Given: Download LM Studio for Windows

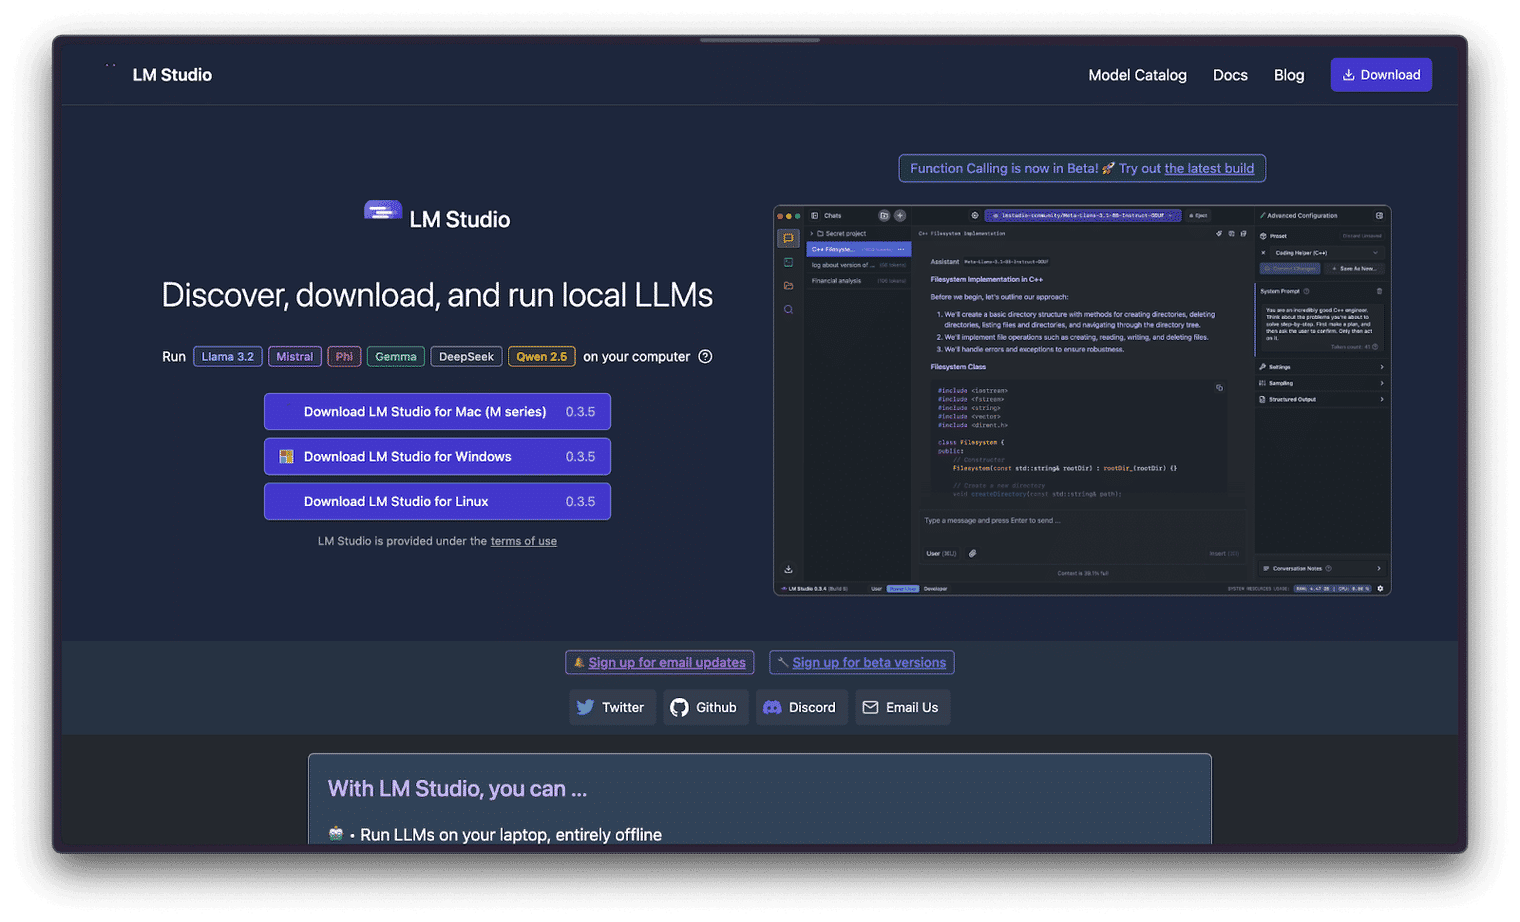Looking at the screenshot, I should tap(437, 457).
